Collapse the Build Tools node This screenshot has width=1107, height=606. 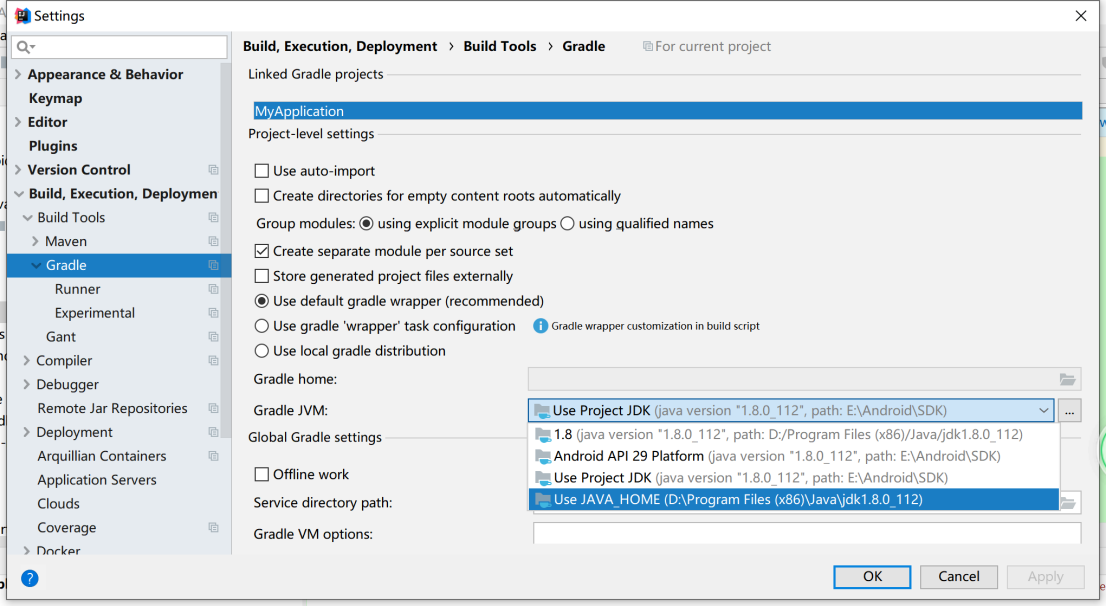click(x=28, y=218)
